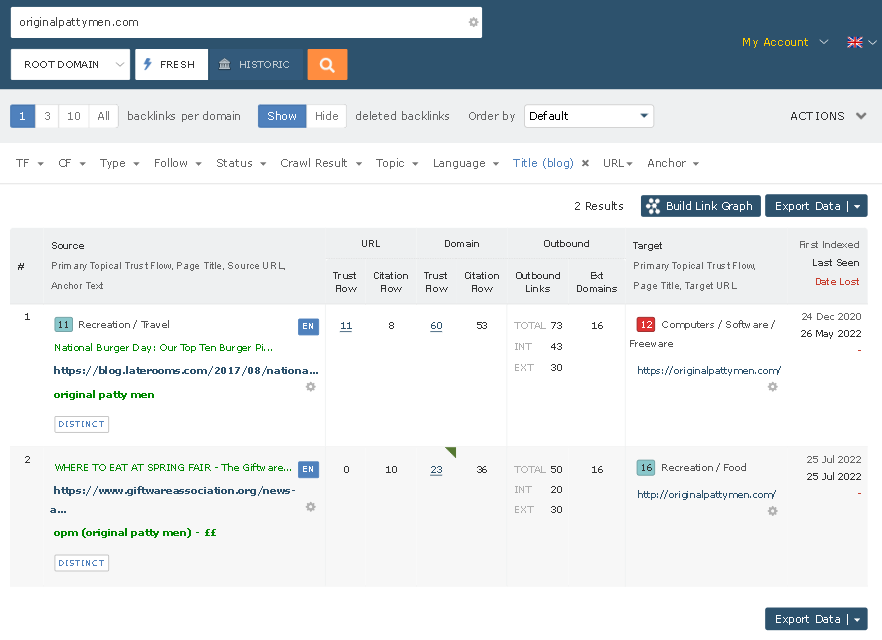Screen dimensions: 882x640
Task: Open the blog.laterooms.com backlink URL
Action: tap(185, 371)
